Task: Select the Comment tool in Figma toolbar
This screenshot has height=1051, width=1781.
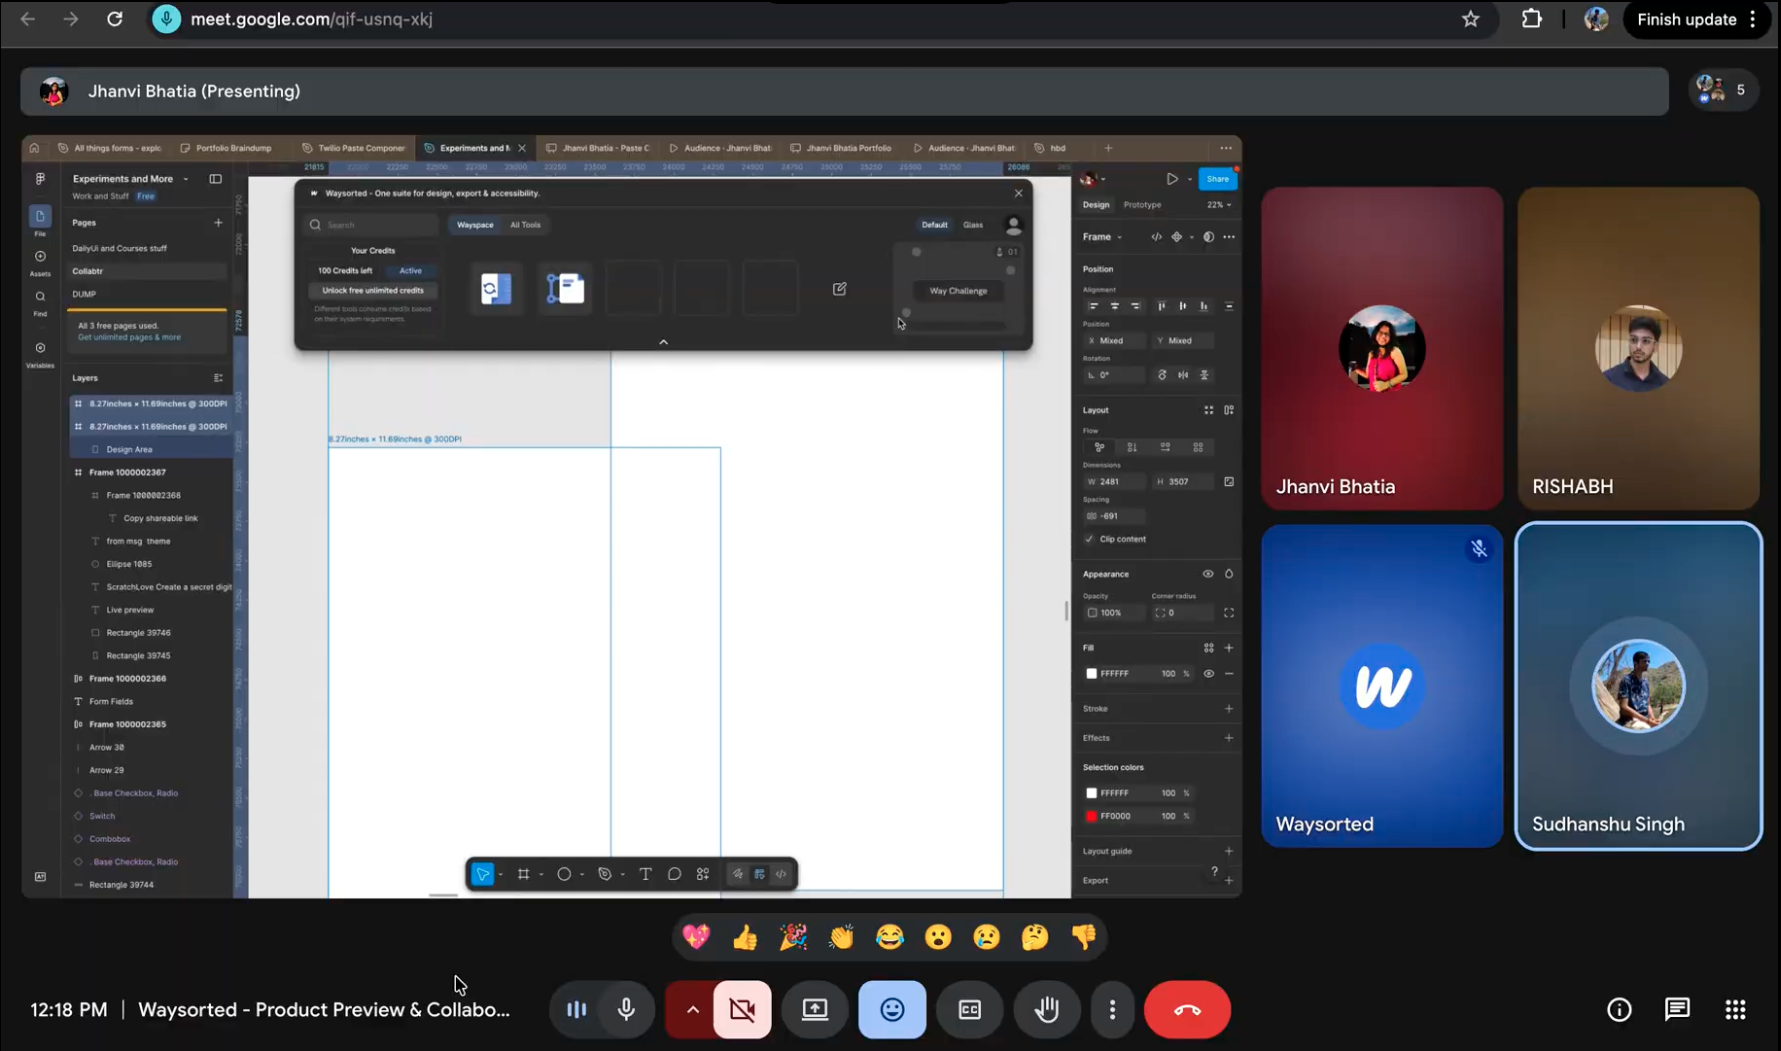Action: 675,874
